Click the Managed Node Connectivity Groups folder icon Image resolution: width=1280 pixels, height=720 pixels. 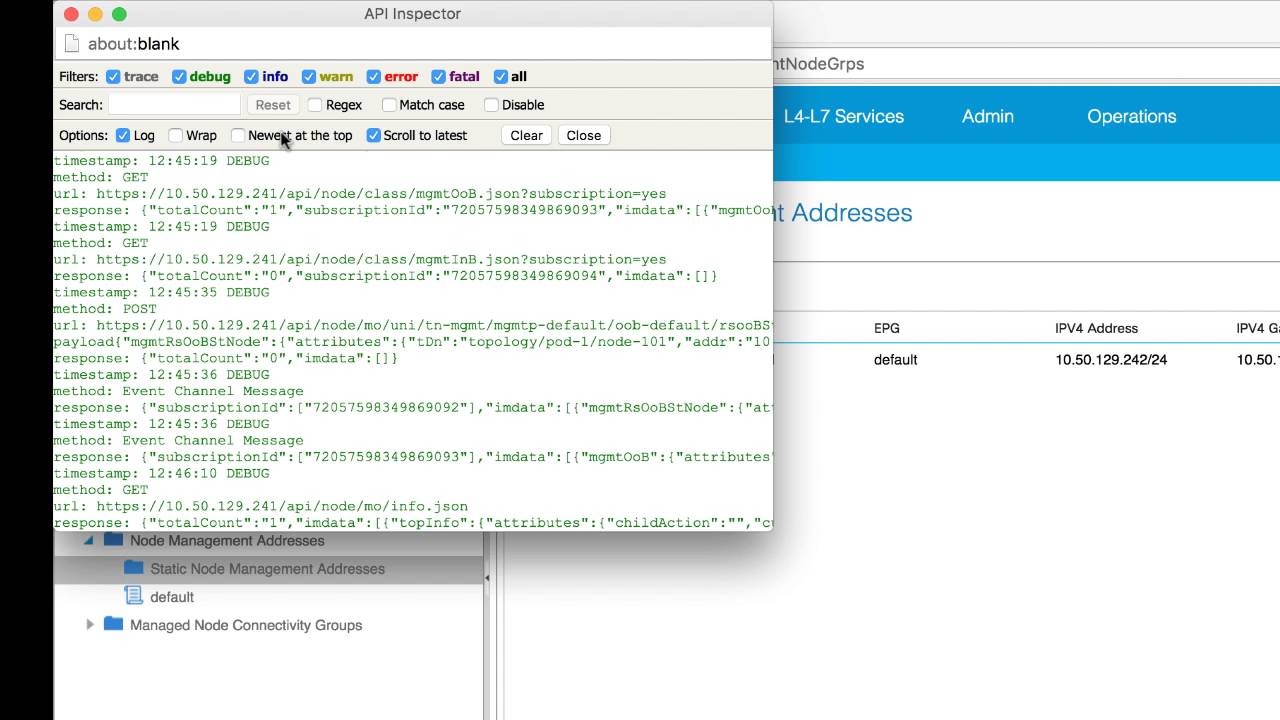(x=113, y=624)
